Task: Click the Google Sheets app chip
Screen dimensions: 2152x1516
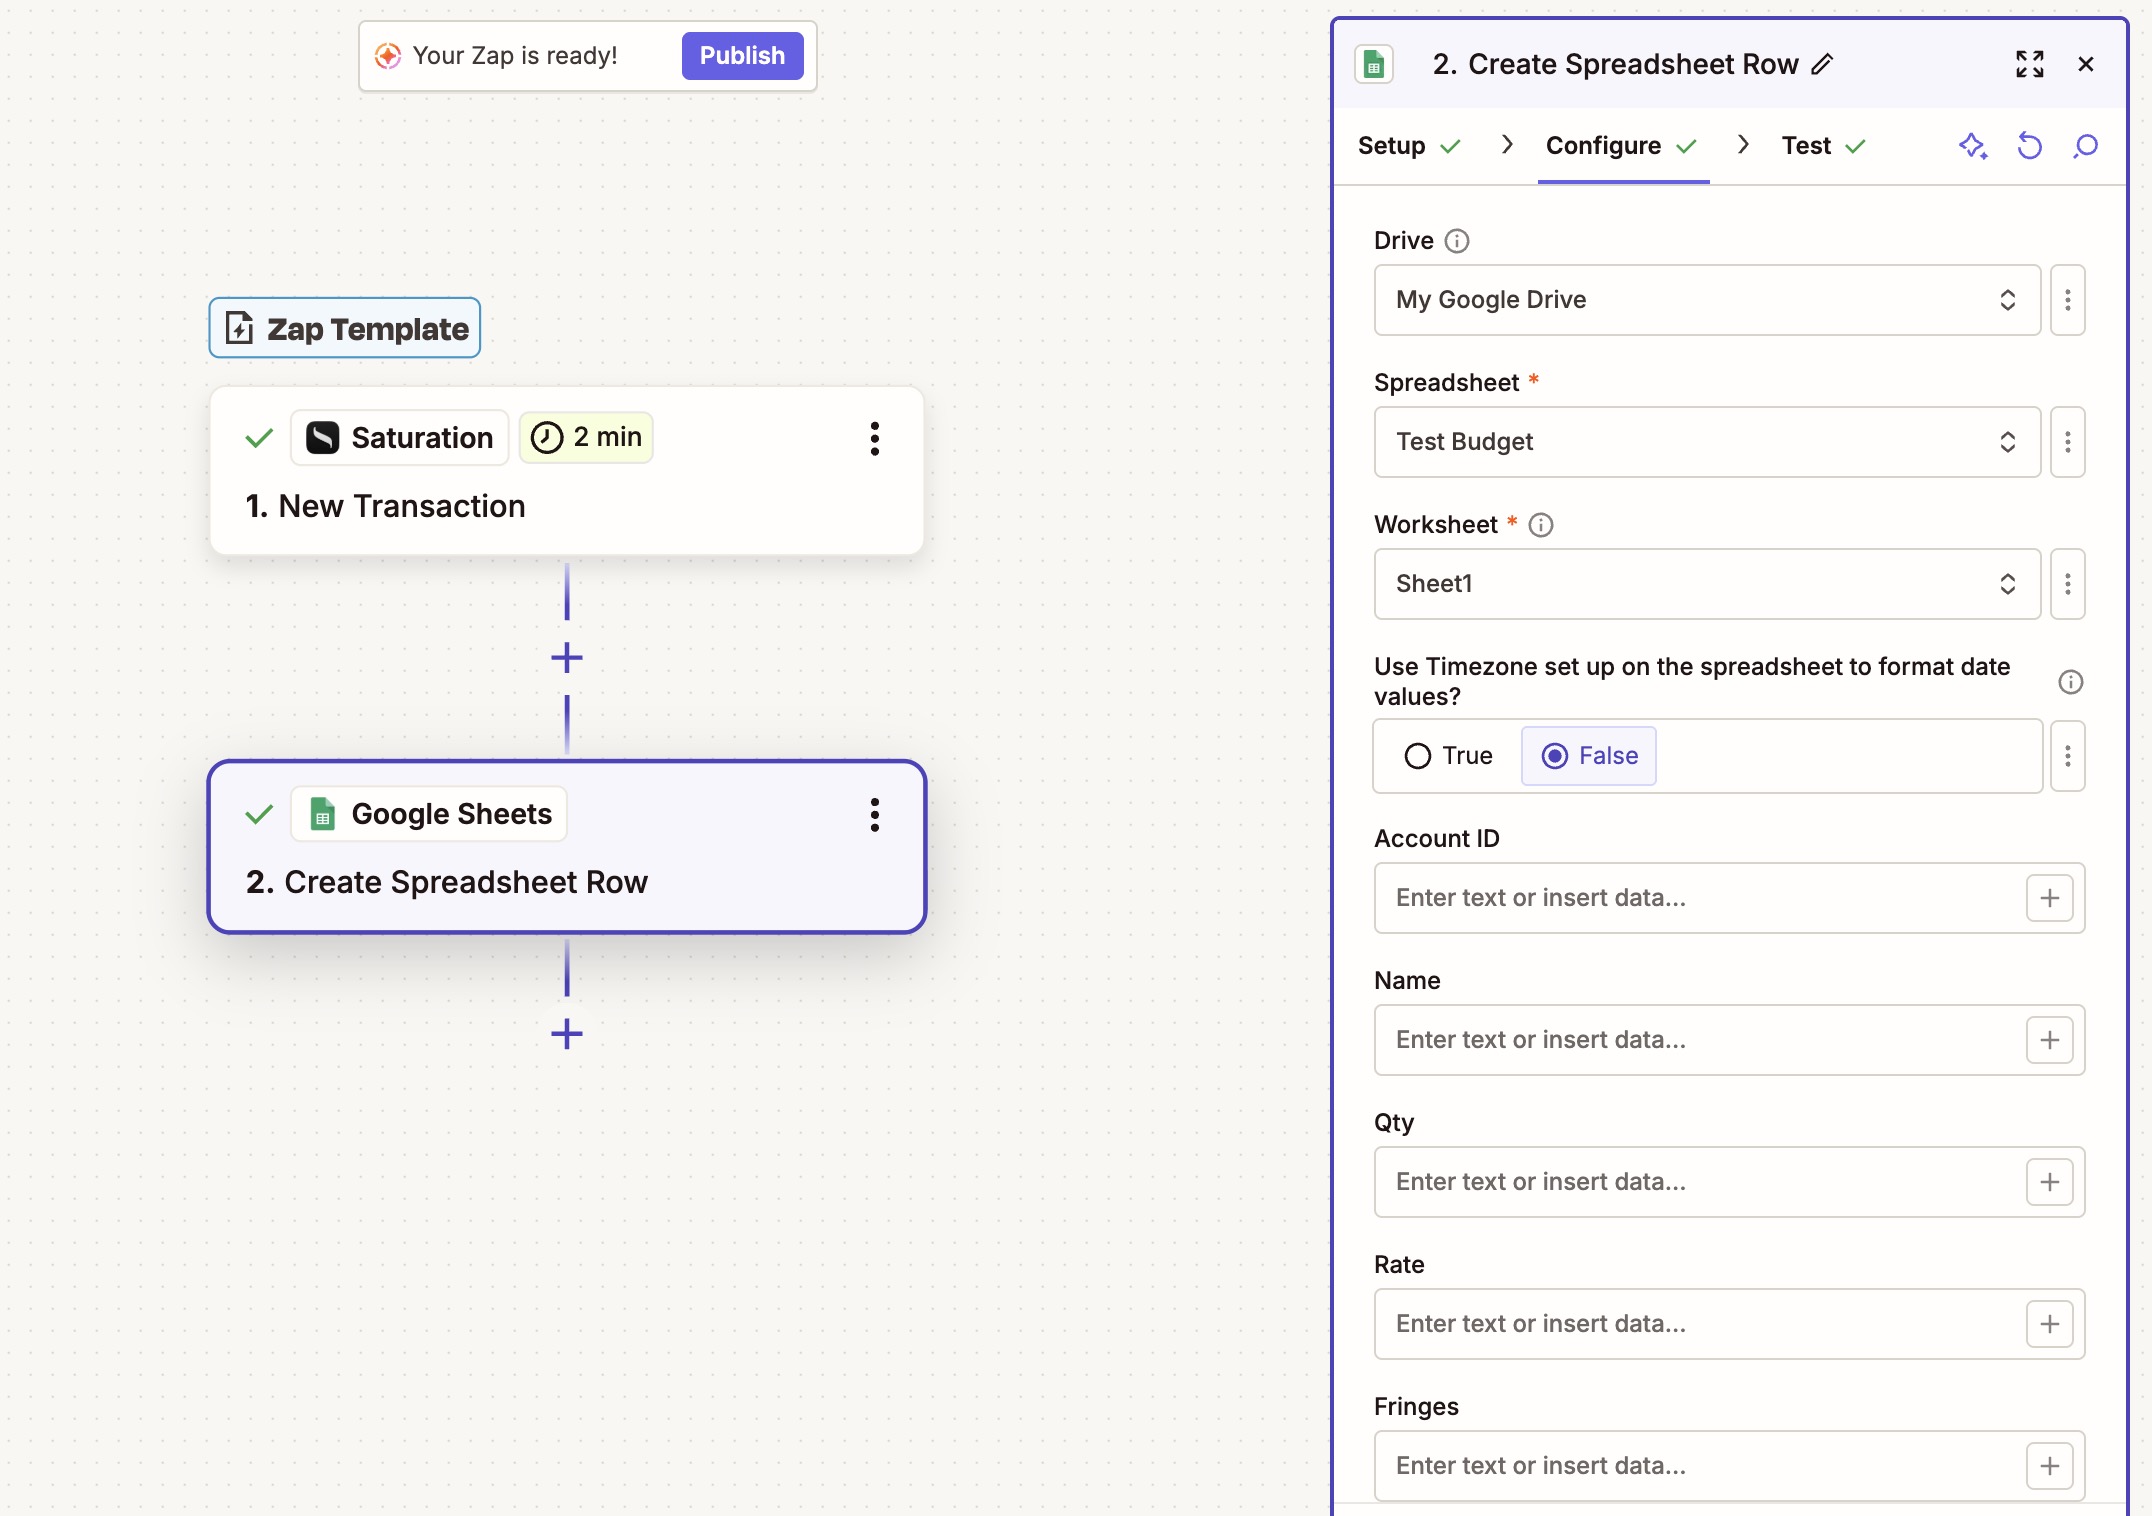Action: click(x=429, y=814)
